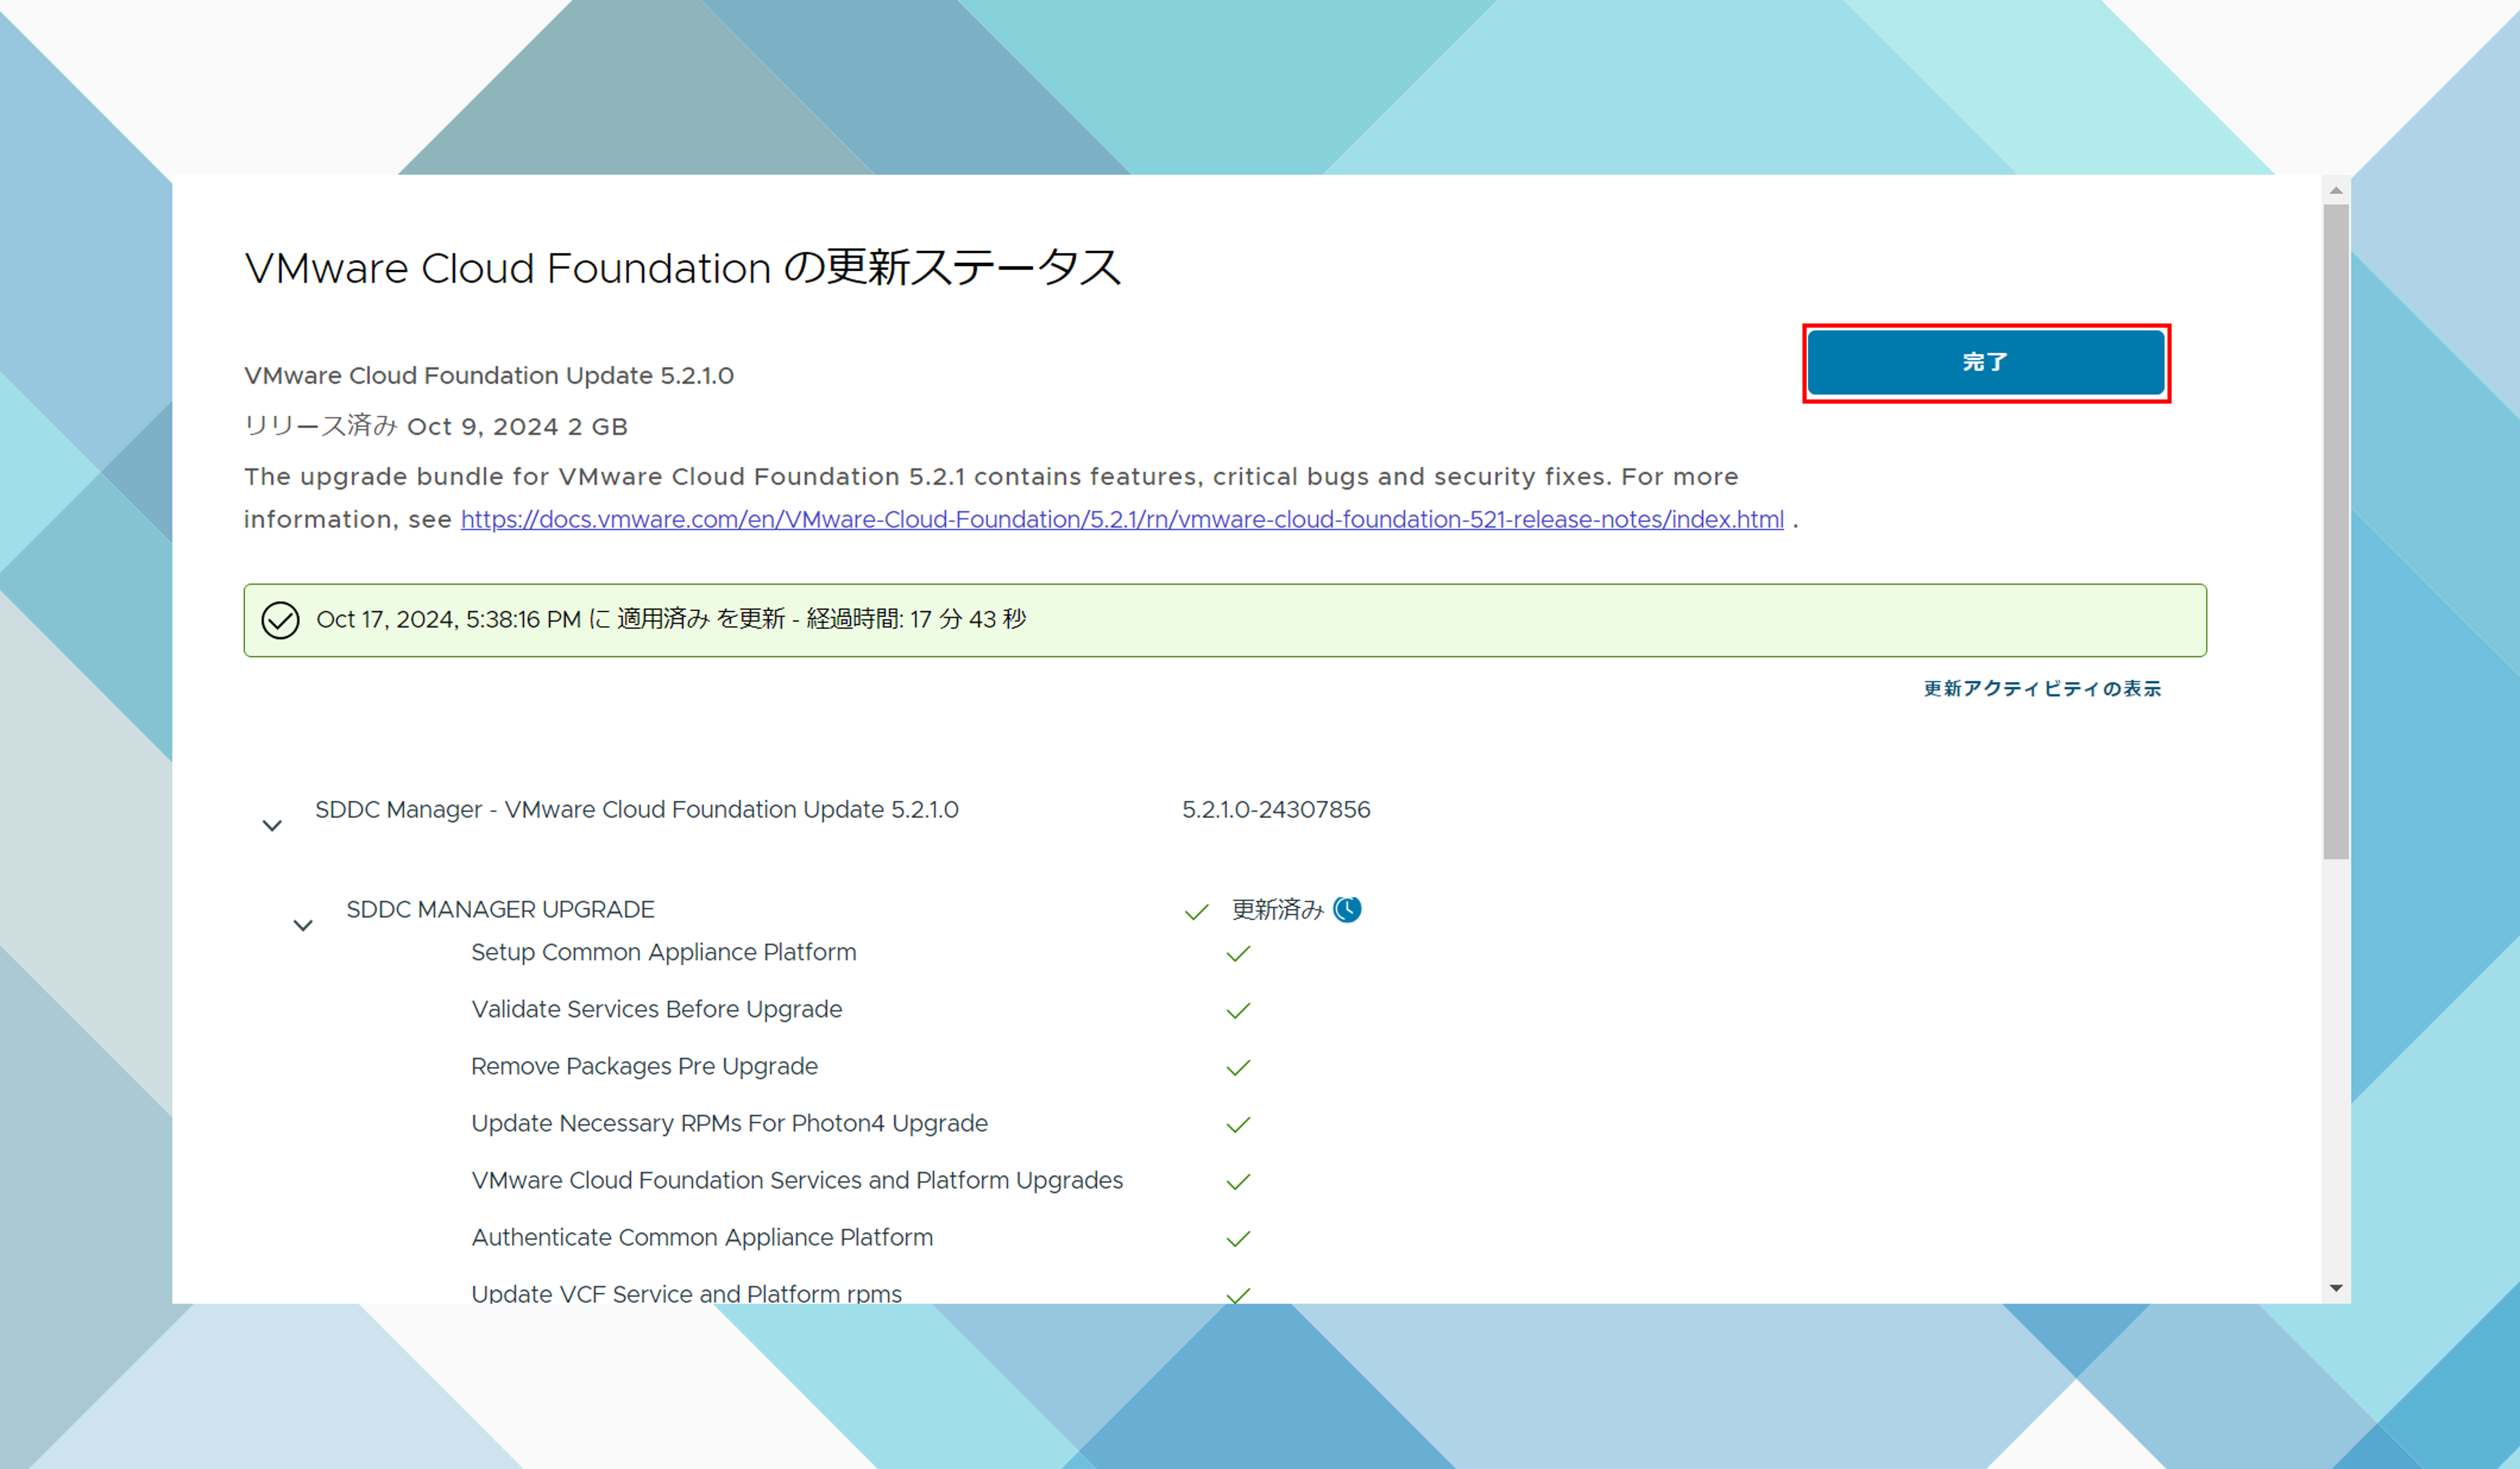Select the text 'Setup Common Appliance Platform'

[x=664, y=952]
